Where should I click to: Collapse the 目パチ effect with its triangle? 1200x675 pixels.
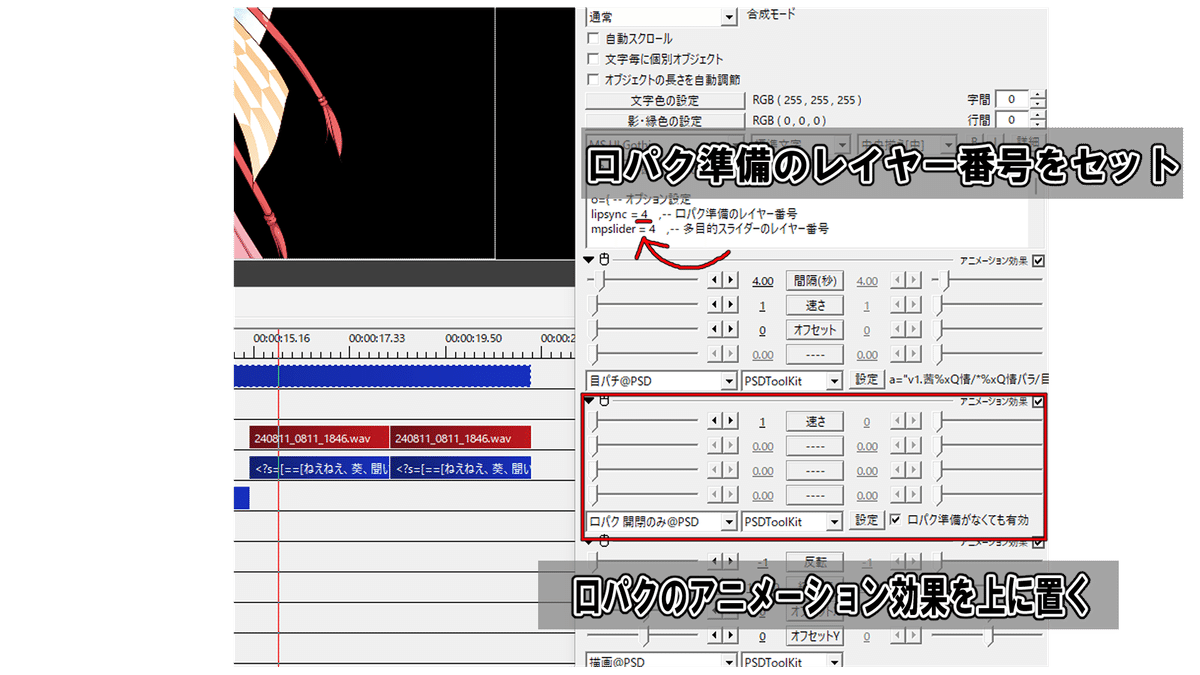(x=589, y=259)
